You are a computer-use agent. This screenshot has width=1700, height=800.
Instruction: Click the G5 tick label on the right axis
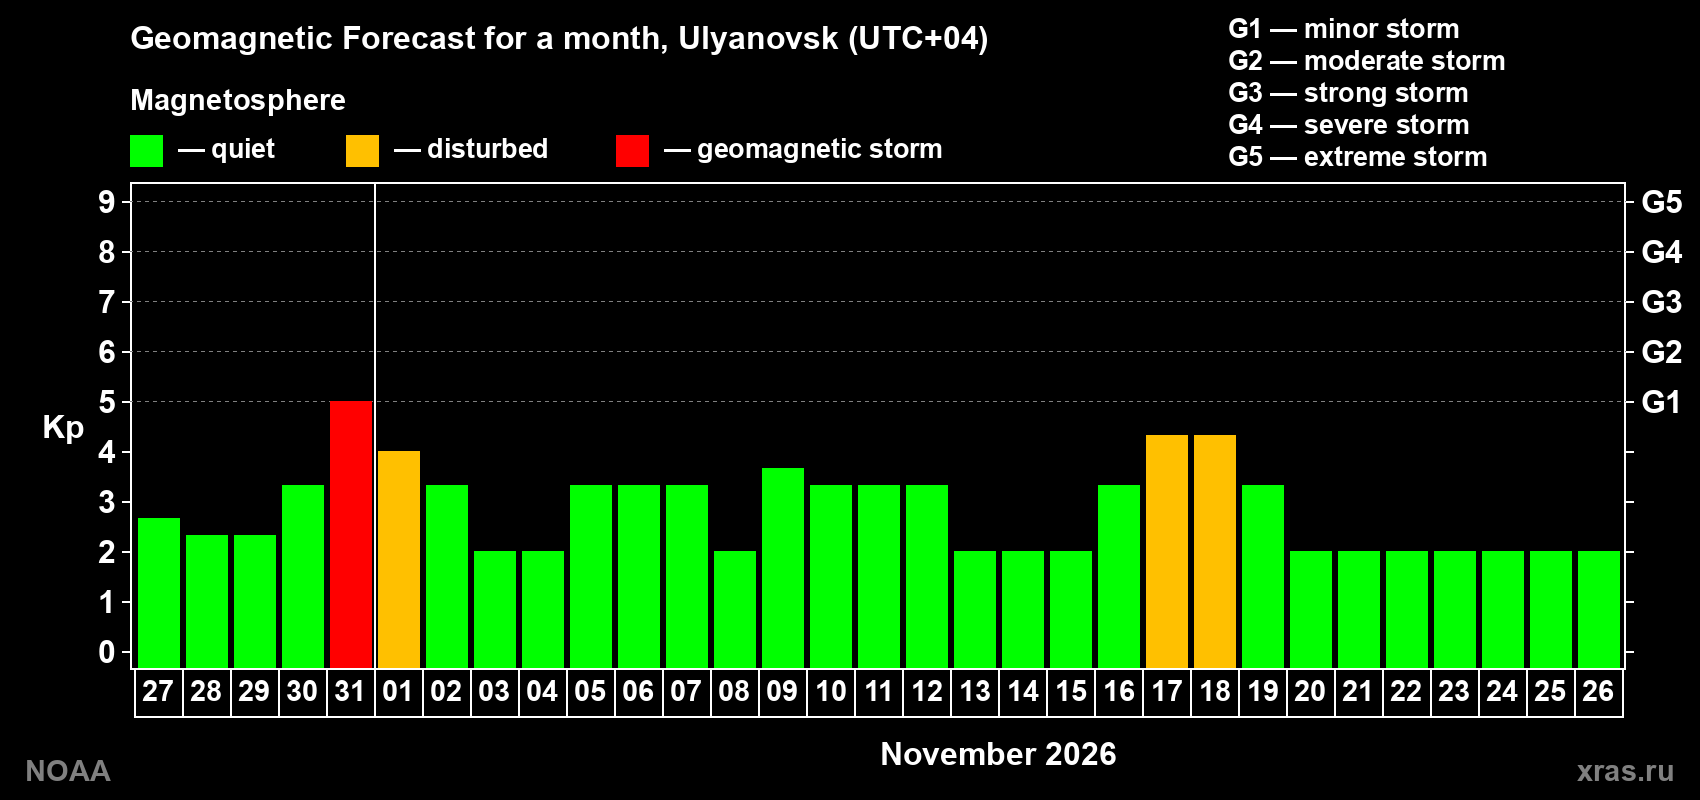[1662, 202]
